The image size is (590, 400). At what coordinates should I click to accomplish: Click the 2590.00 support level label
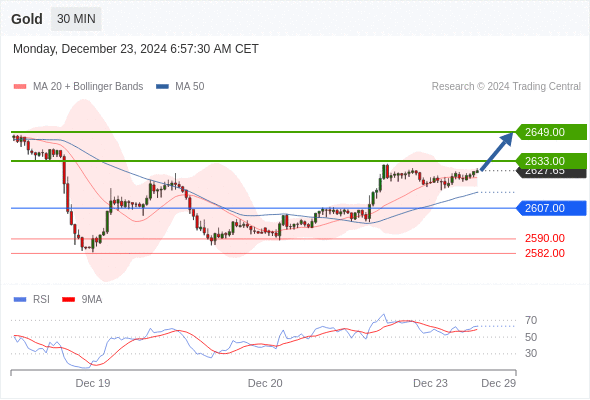(x=545, y=238)
